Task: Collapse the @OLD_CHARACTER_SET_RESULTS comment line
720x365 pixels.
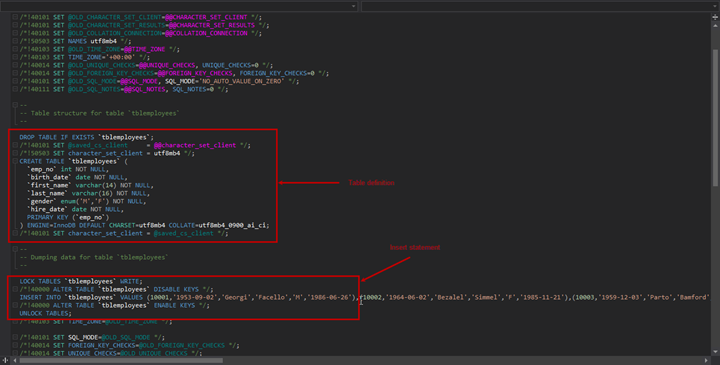Action: [15, 25]
